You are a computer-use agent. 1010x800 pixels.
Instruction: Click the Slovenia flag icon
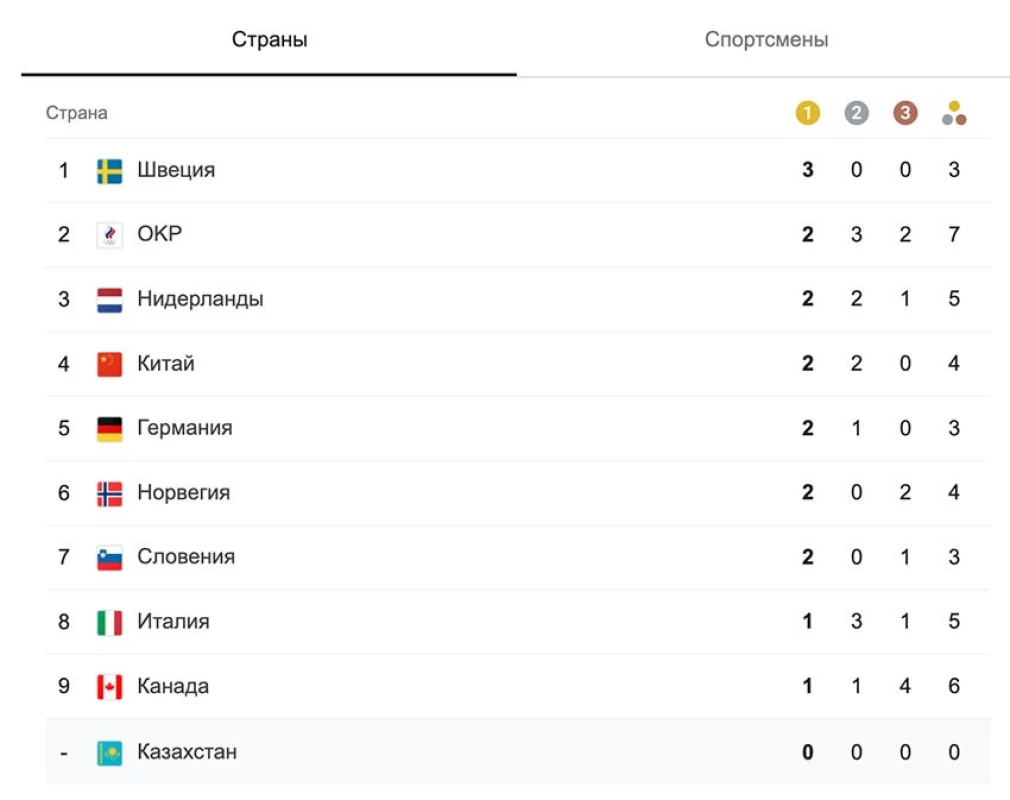[110, 558]
